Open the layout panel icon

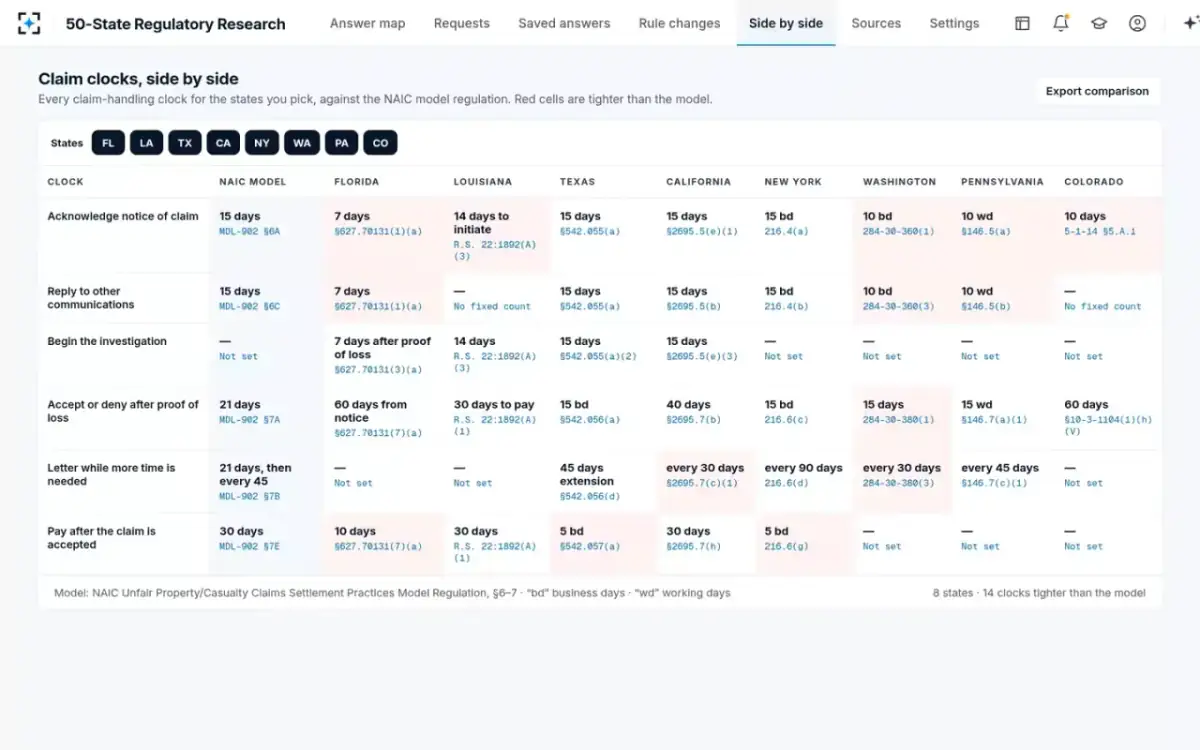1022,23
